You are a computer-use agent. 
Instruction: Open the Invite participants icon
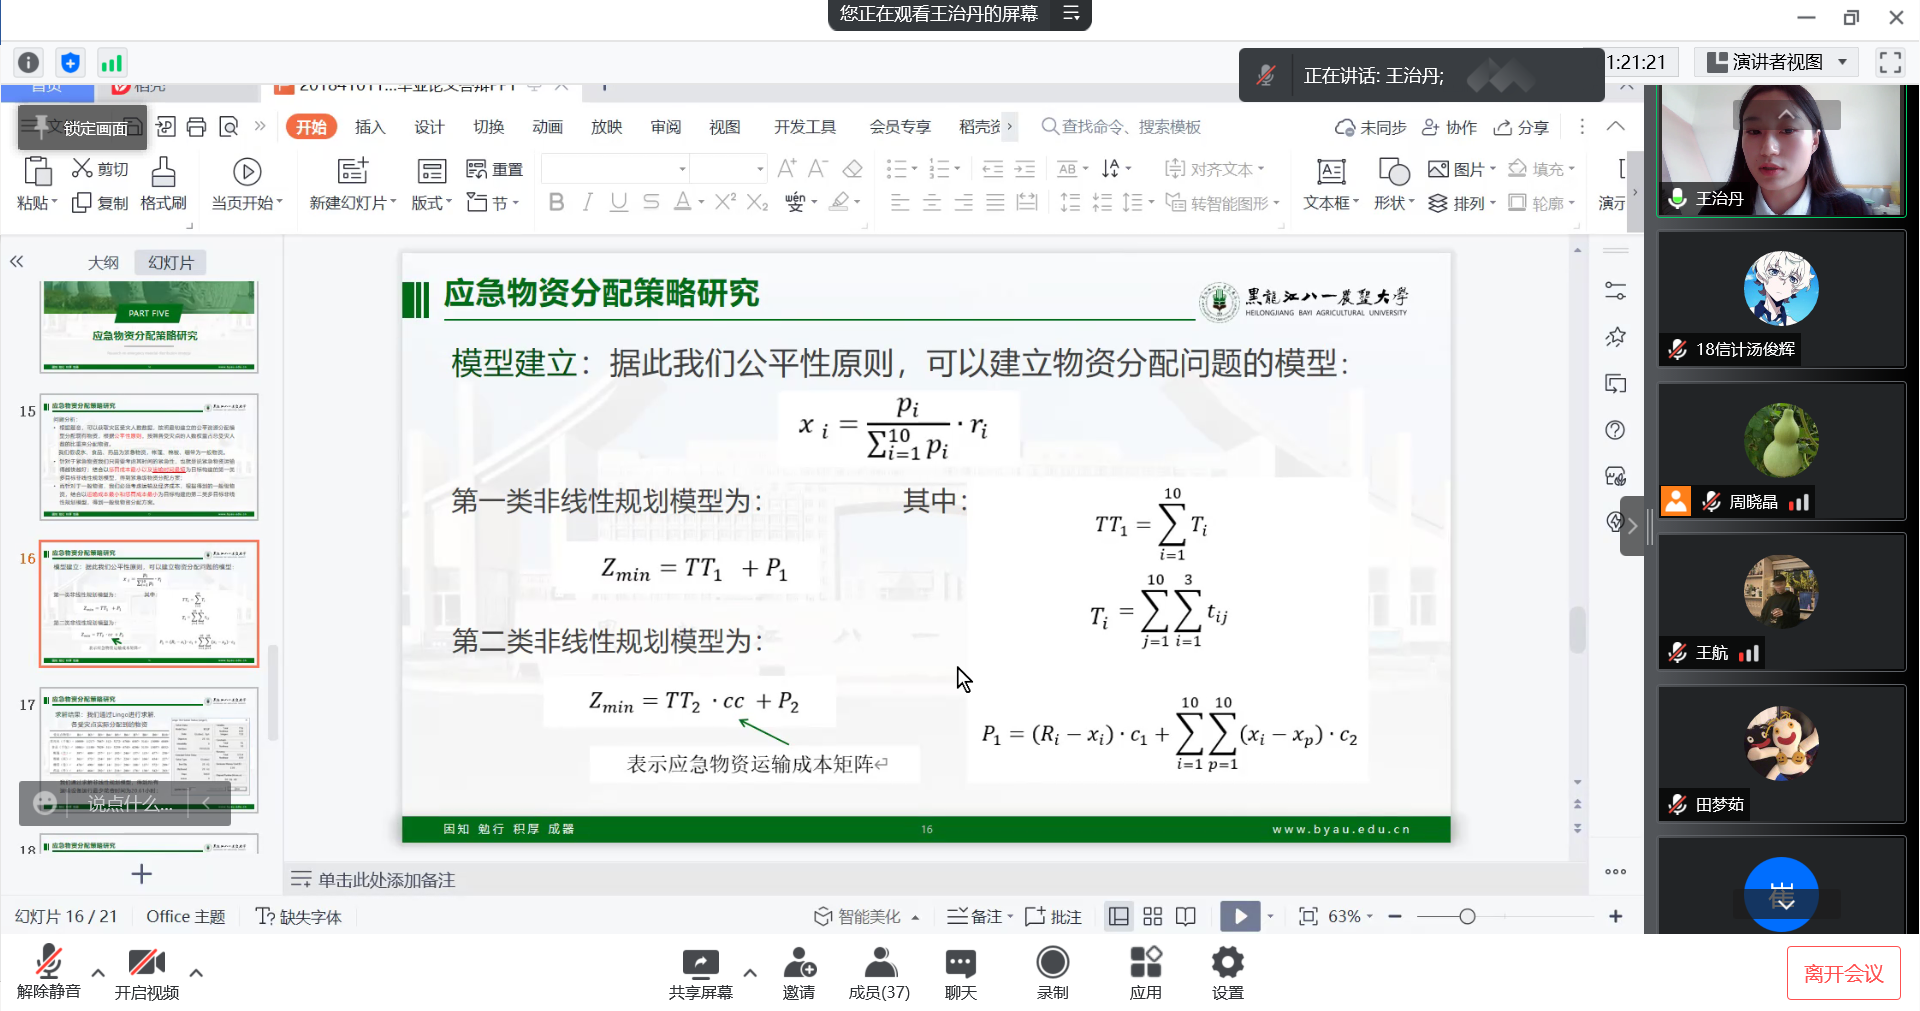[x=798, y=964]
